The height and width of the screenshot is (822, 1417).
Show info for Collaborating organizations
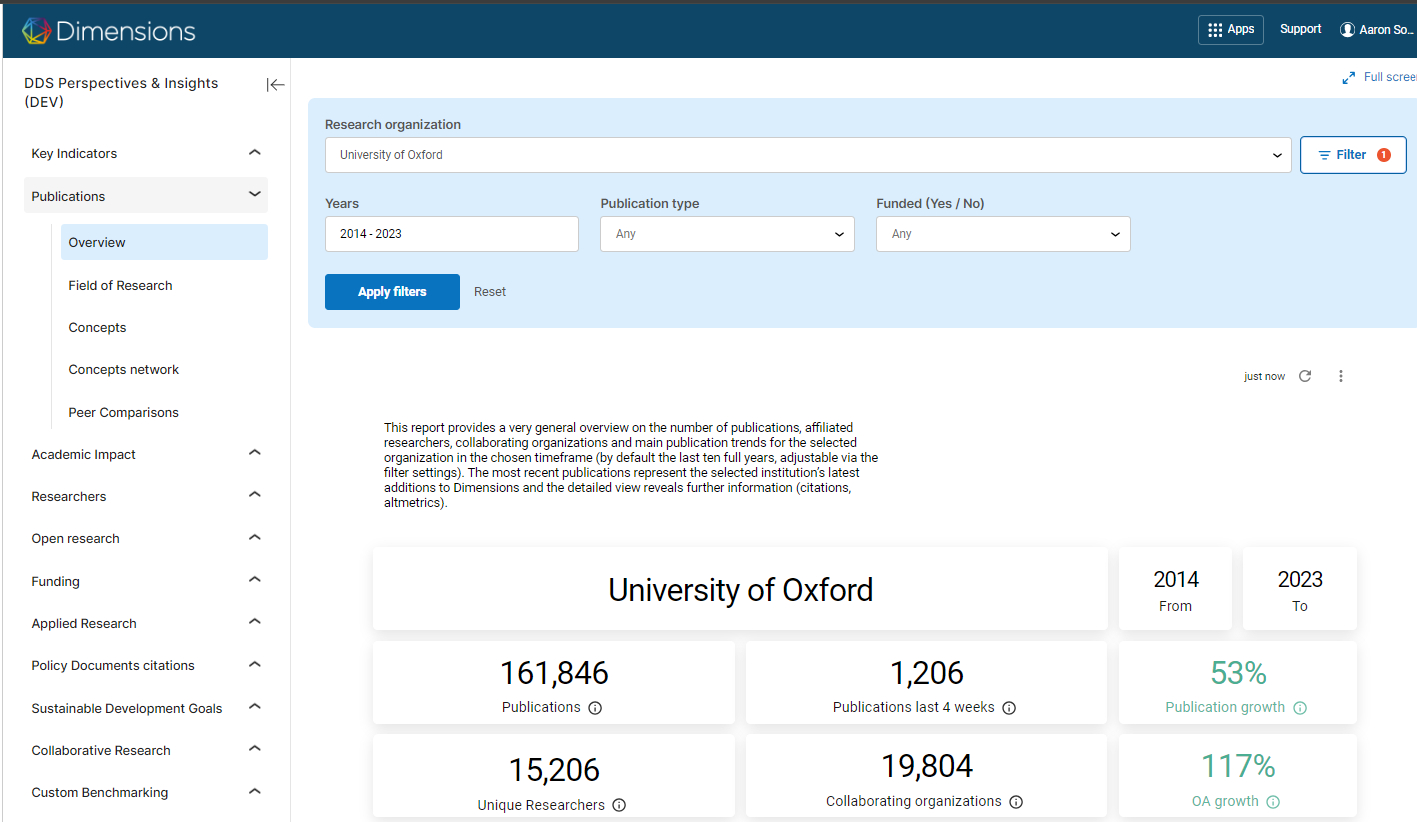(x=1016, y=802)
